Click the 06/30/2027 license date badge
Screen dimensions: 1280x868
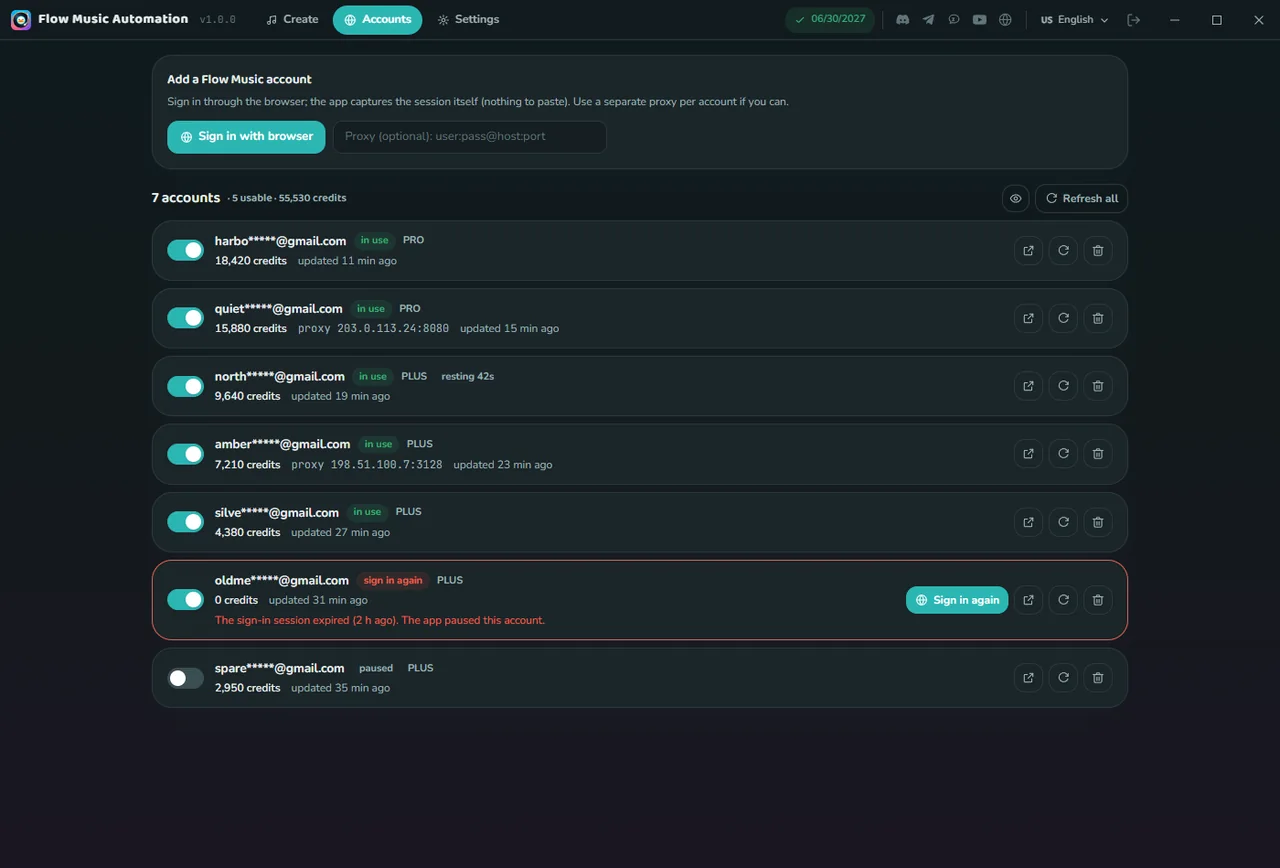click(830, 20)
